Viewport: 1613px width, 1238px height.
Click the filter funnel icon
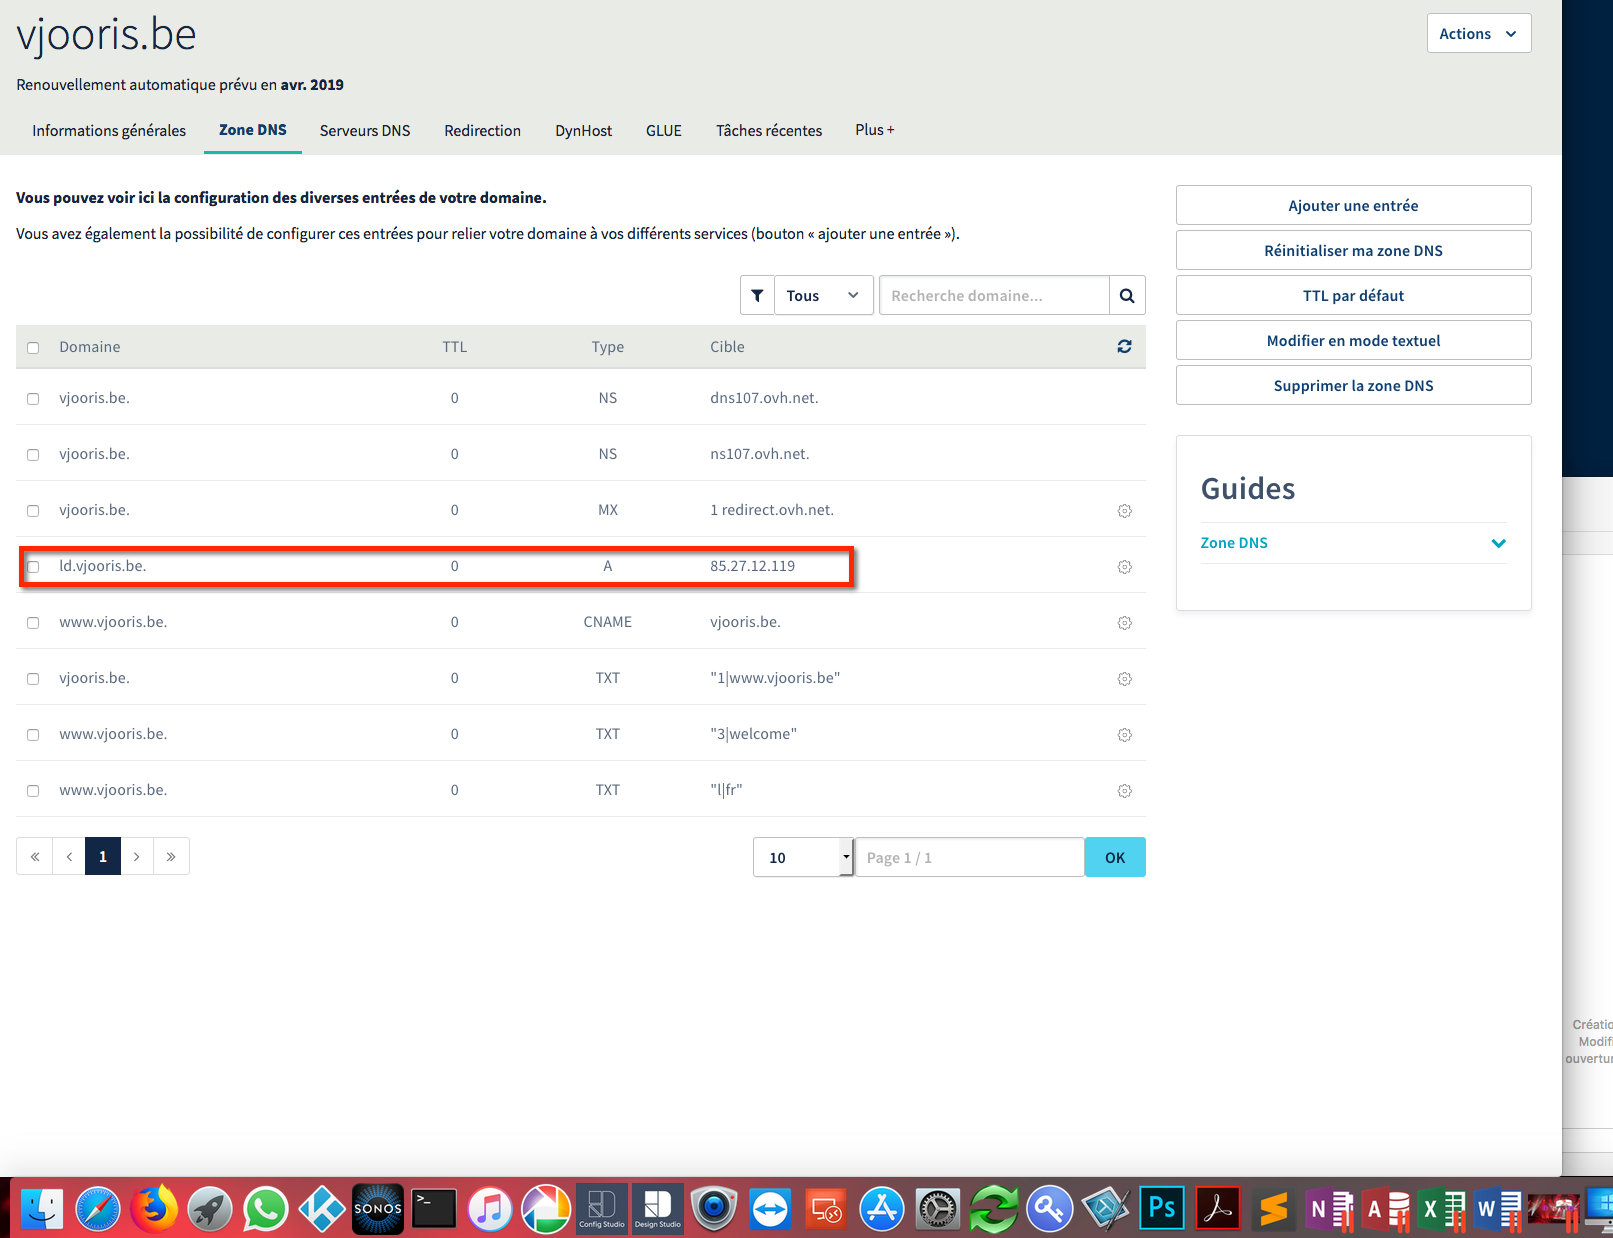[757, 295]
